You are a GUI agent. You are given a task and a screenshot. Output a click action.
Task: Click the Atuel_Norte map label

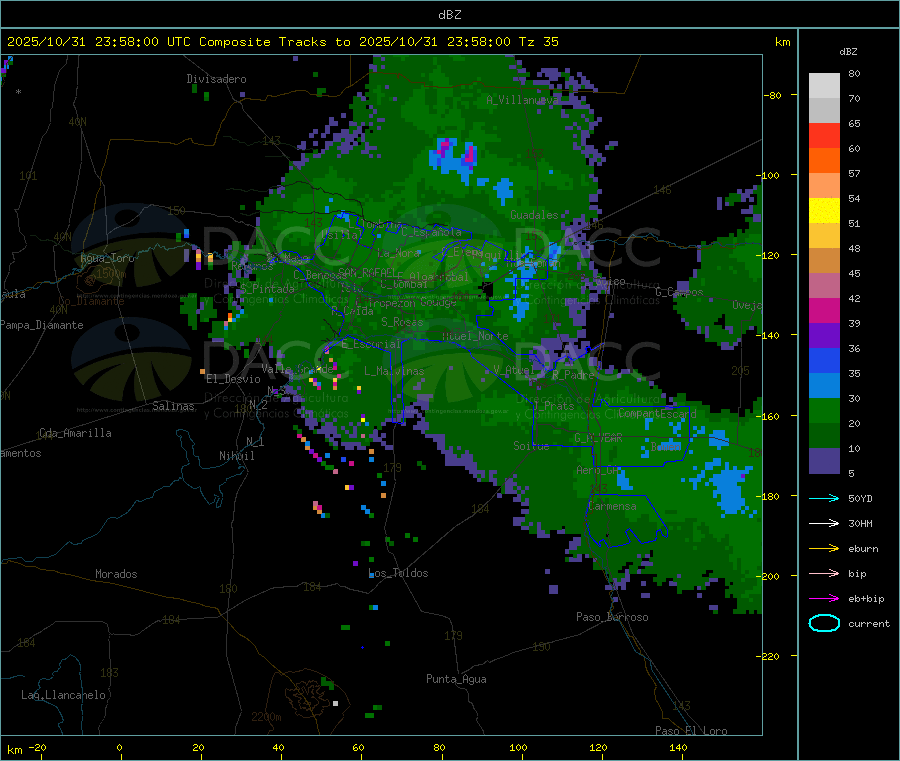coord(475,336)
